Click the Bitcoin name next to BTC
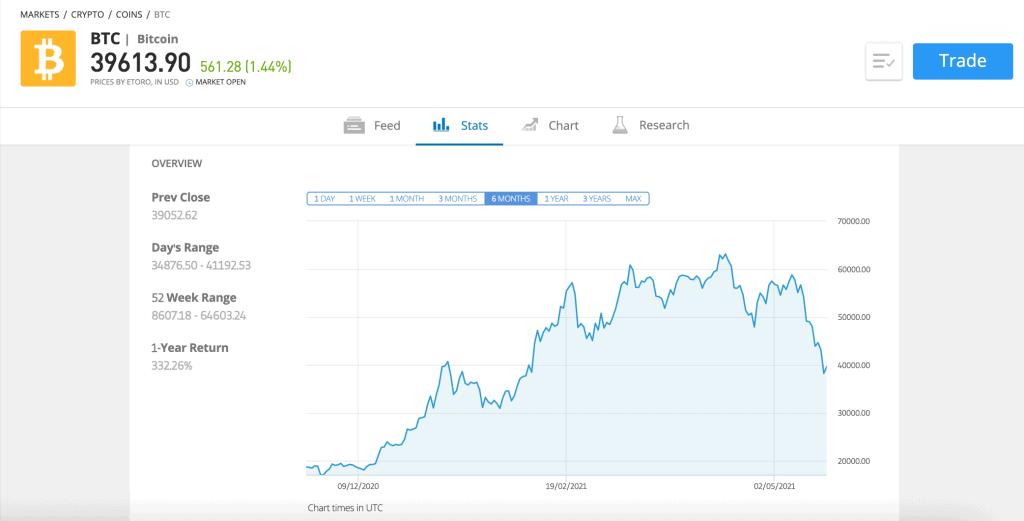The height and width of the screenshot is (521, 1024). click(157, 39)
